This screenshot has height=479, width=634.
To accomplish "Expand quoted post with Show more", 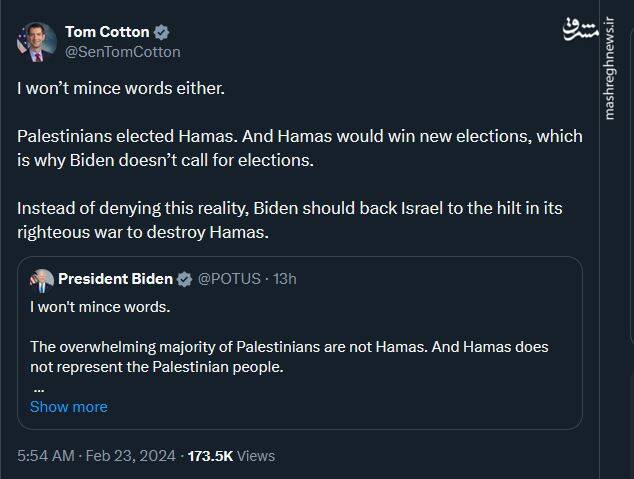I will [x=68, y=407].
